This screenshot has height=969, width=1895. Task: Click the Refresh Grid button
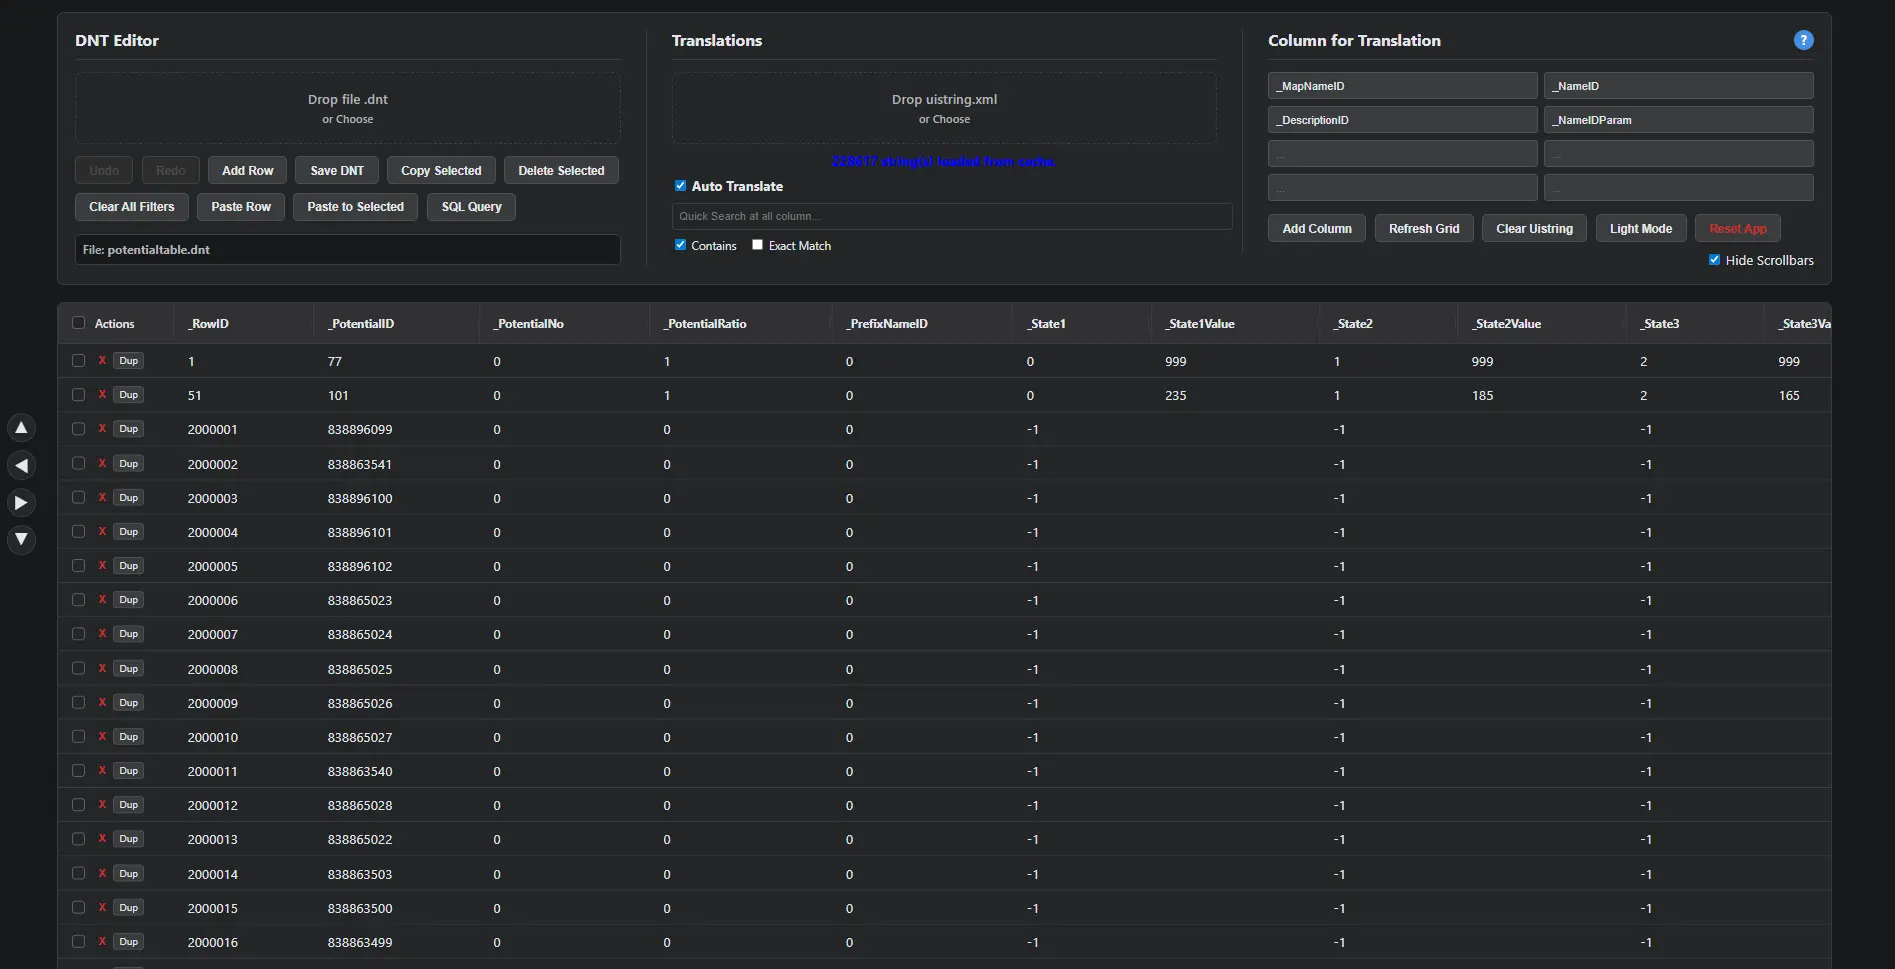tap(1424, 229)
